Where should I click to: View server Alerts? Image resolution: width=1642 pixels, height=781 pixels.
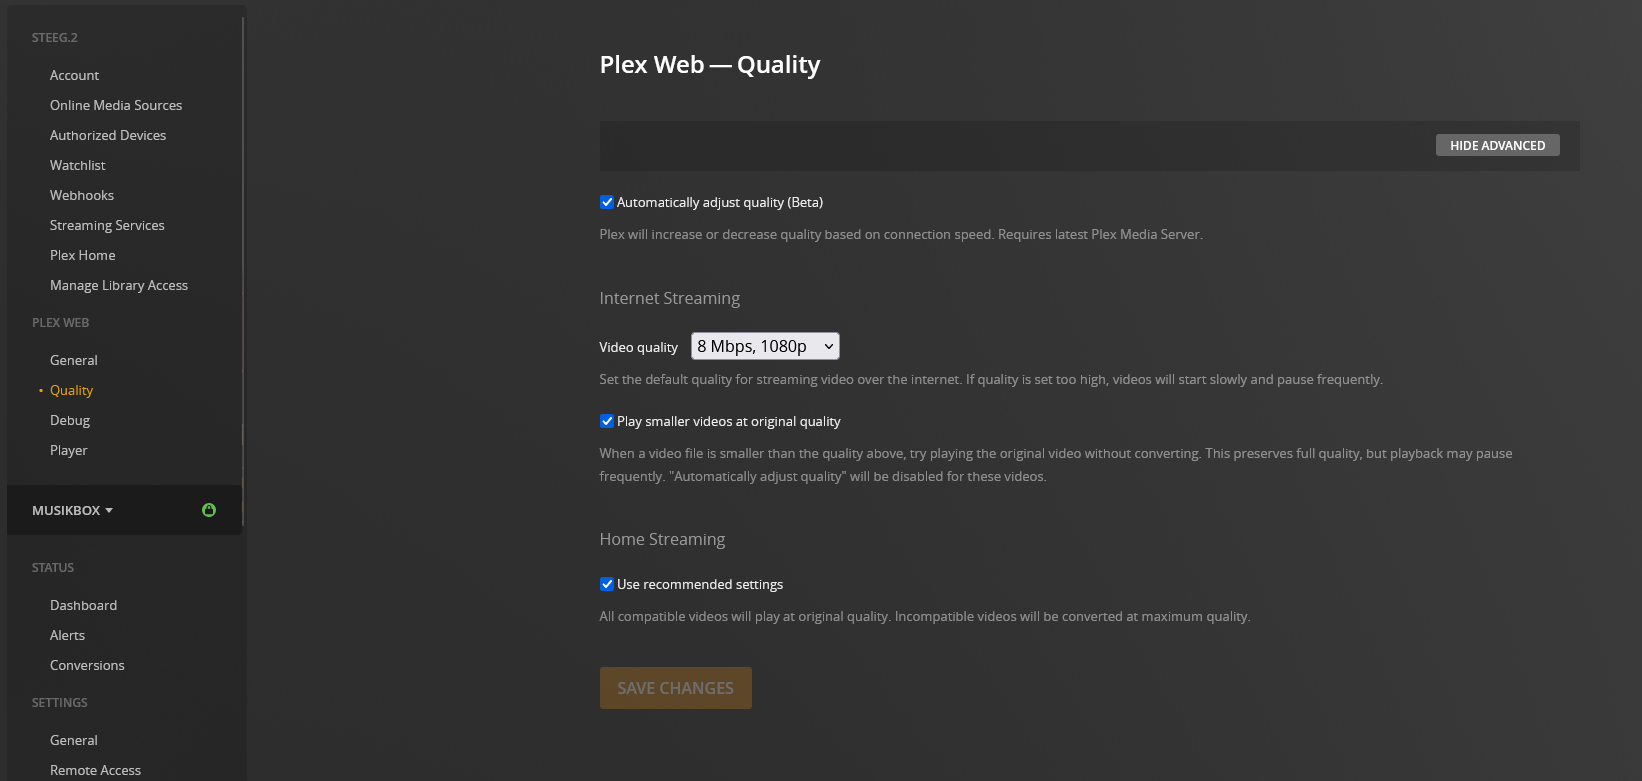point(68,635)
